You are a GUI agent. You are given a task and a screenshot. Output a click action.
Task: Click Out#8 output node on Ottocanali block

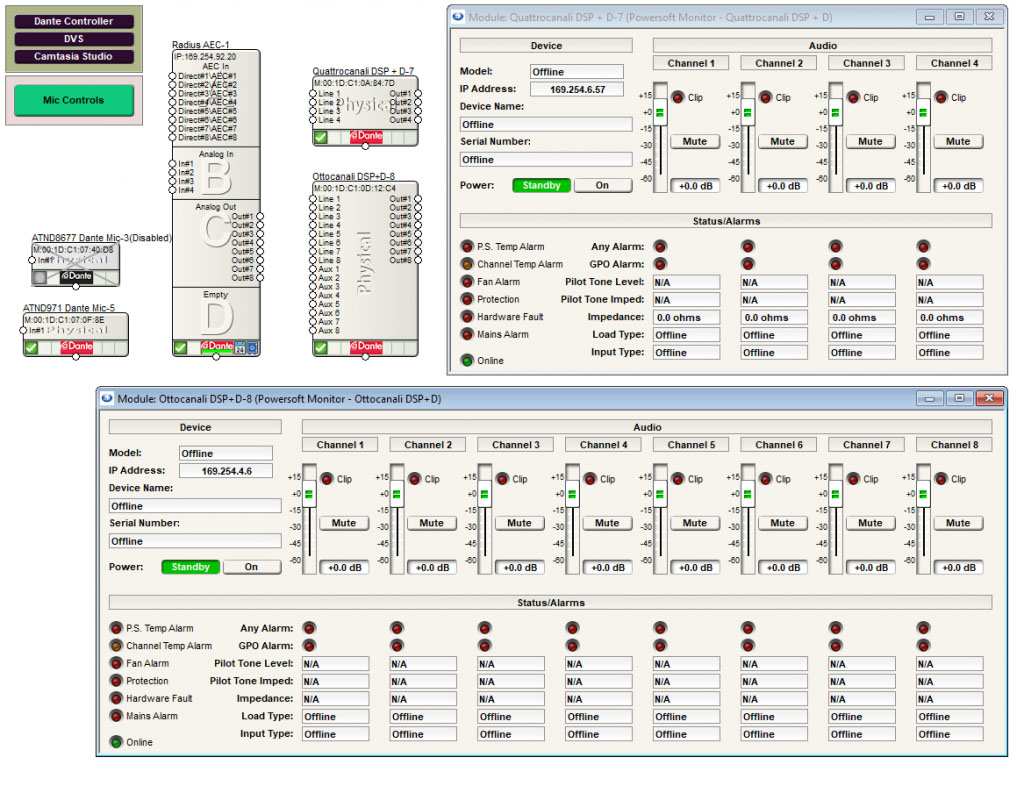(x=418, y=260)
